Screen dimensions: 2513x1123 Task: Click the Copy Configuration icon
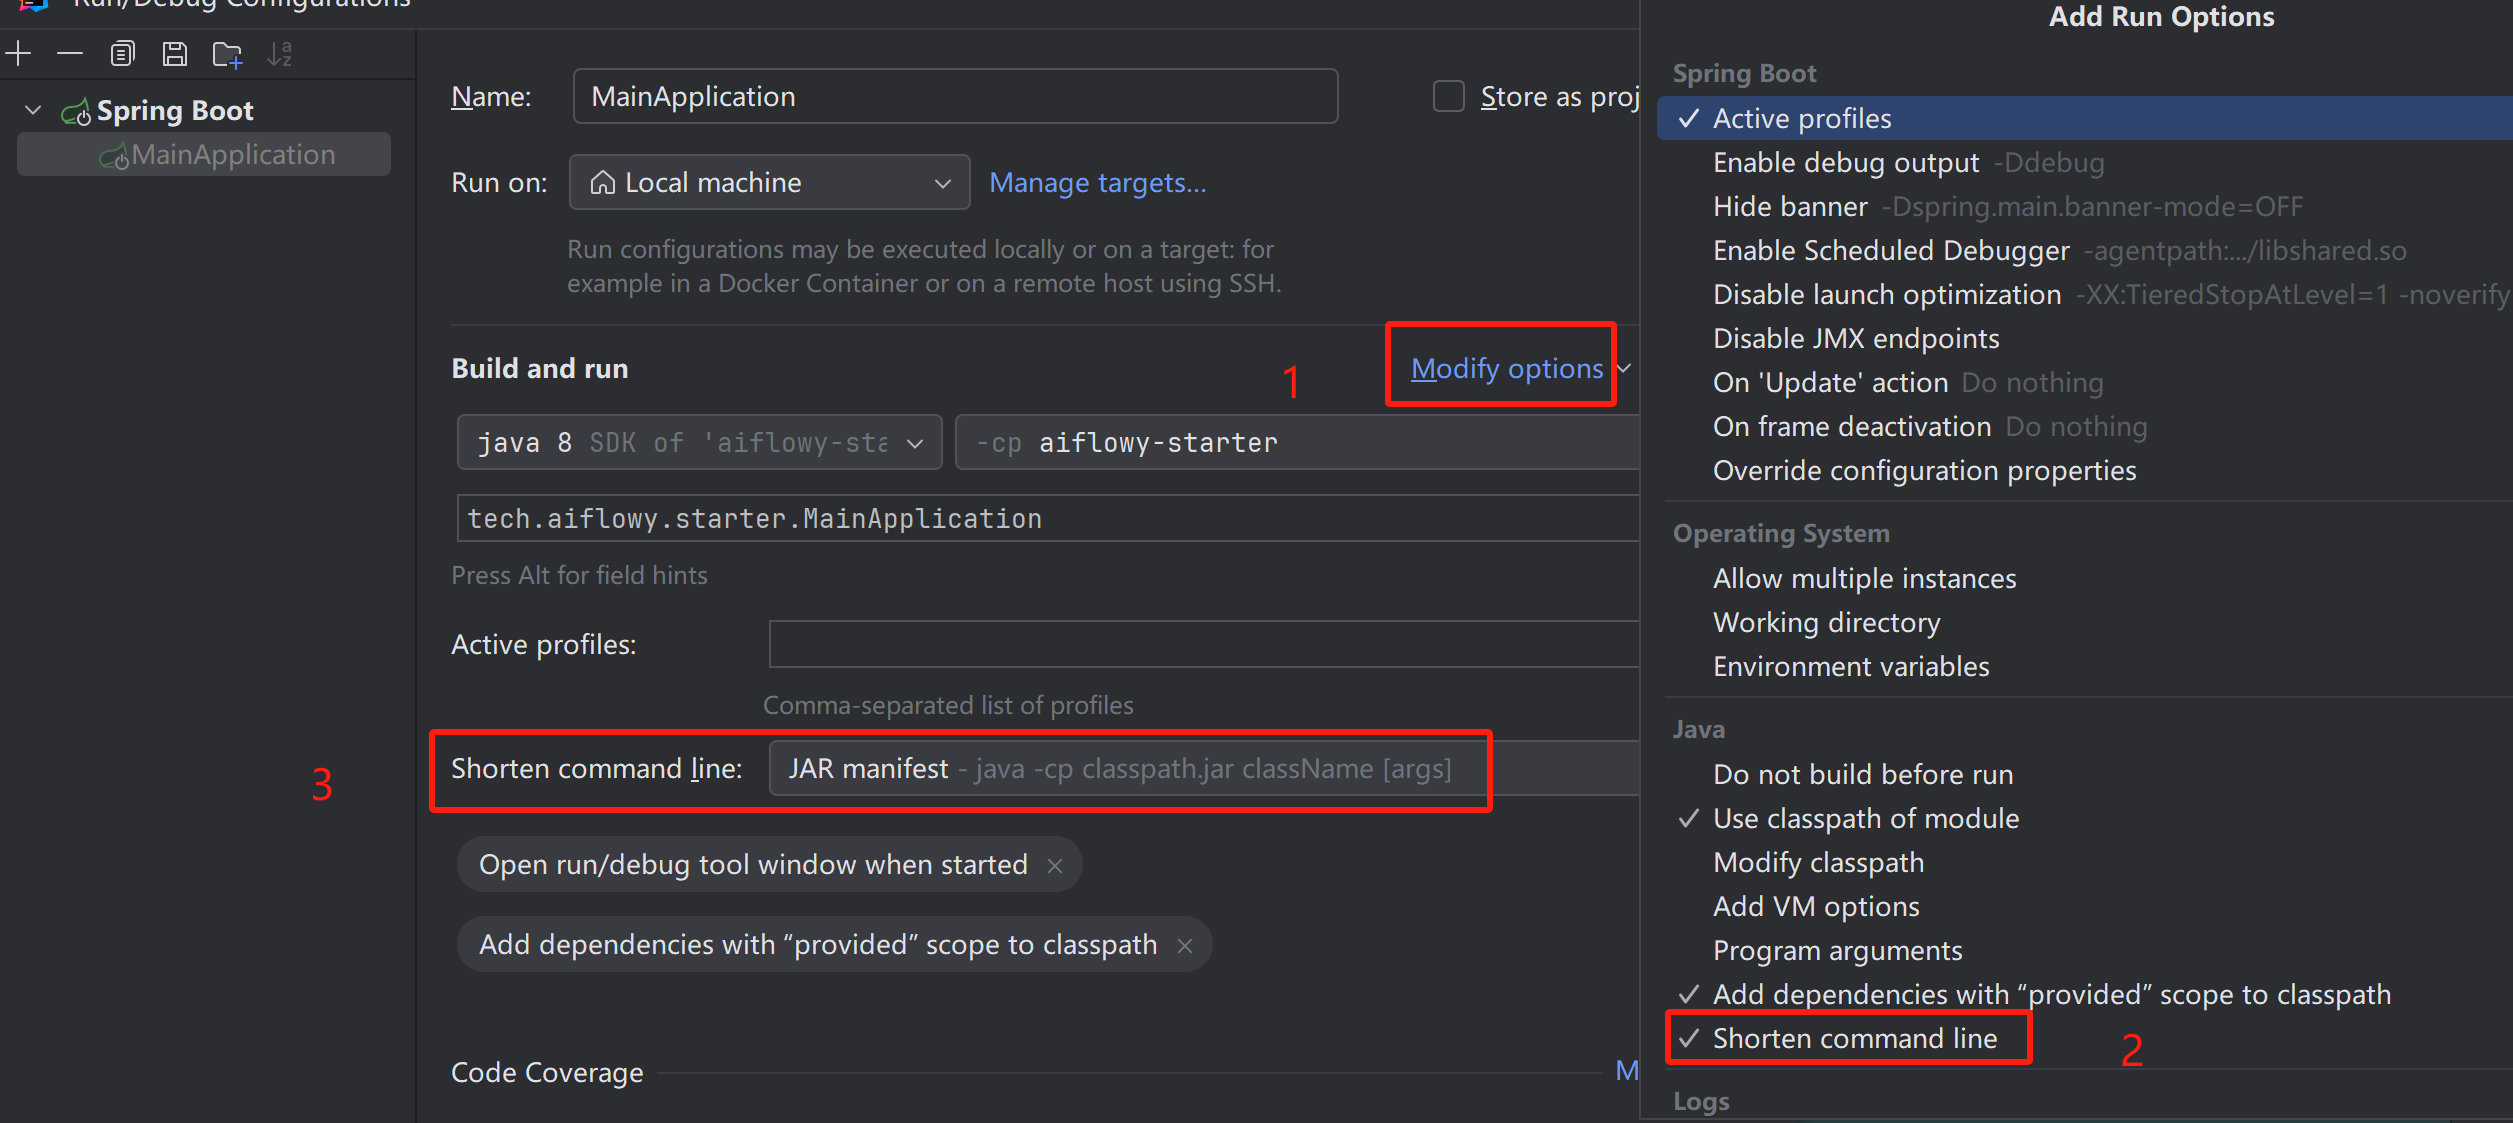coord(122,54)
